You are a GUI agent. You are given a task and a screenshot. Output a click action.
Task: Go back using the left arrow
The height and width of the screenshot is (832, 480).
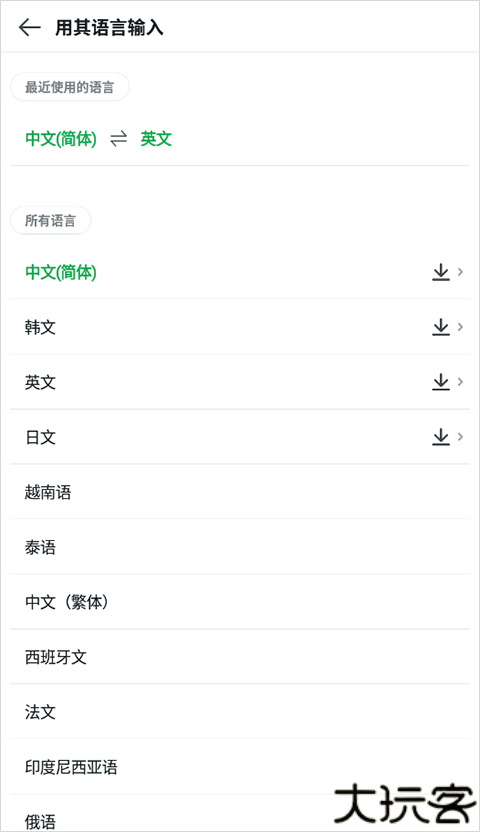point(30,27)
